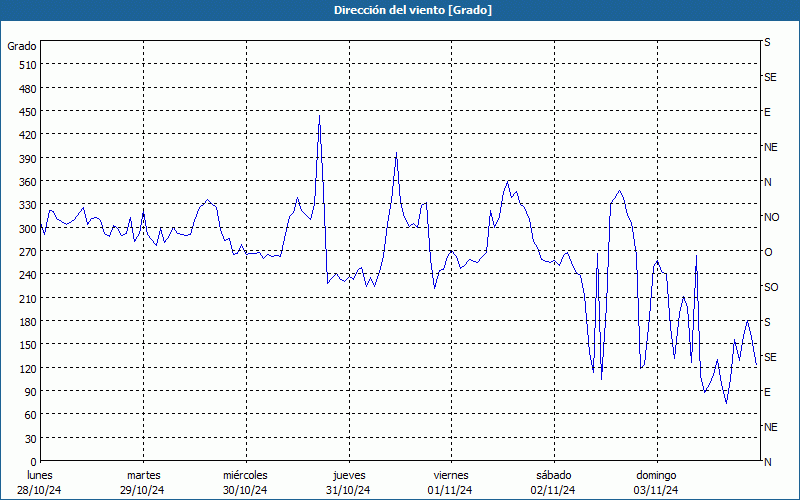This screenshot has height=500, width=800.
Task: Select the "N" compass label at 0 baseline
Action: point(767,462)
